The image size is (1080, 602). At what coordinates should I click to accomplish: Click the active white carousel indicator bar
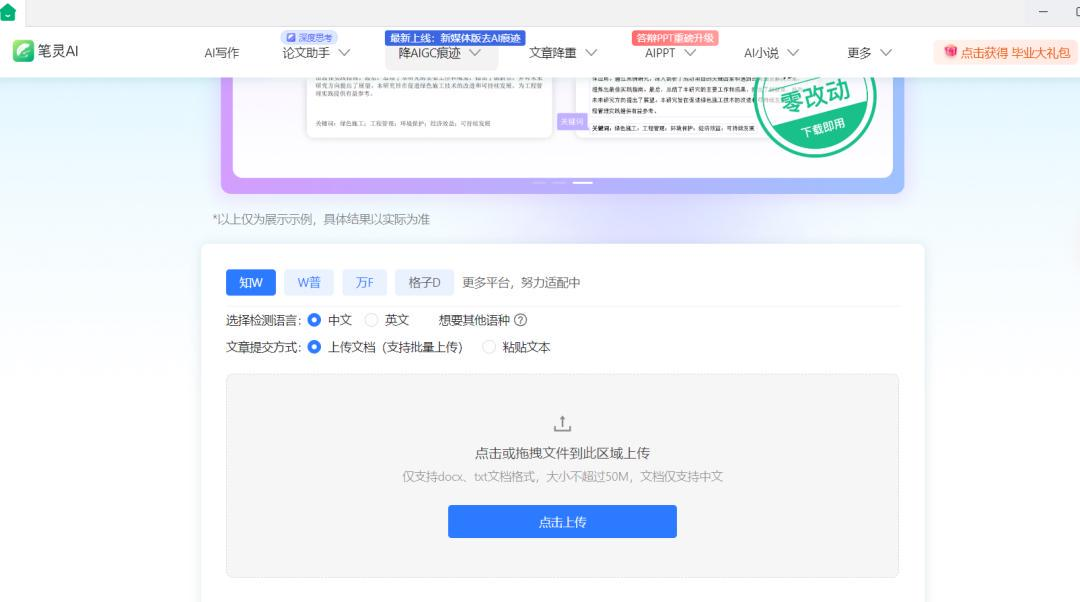[583, 183]
